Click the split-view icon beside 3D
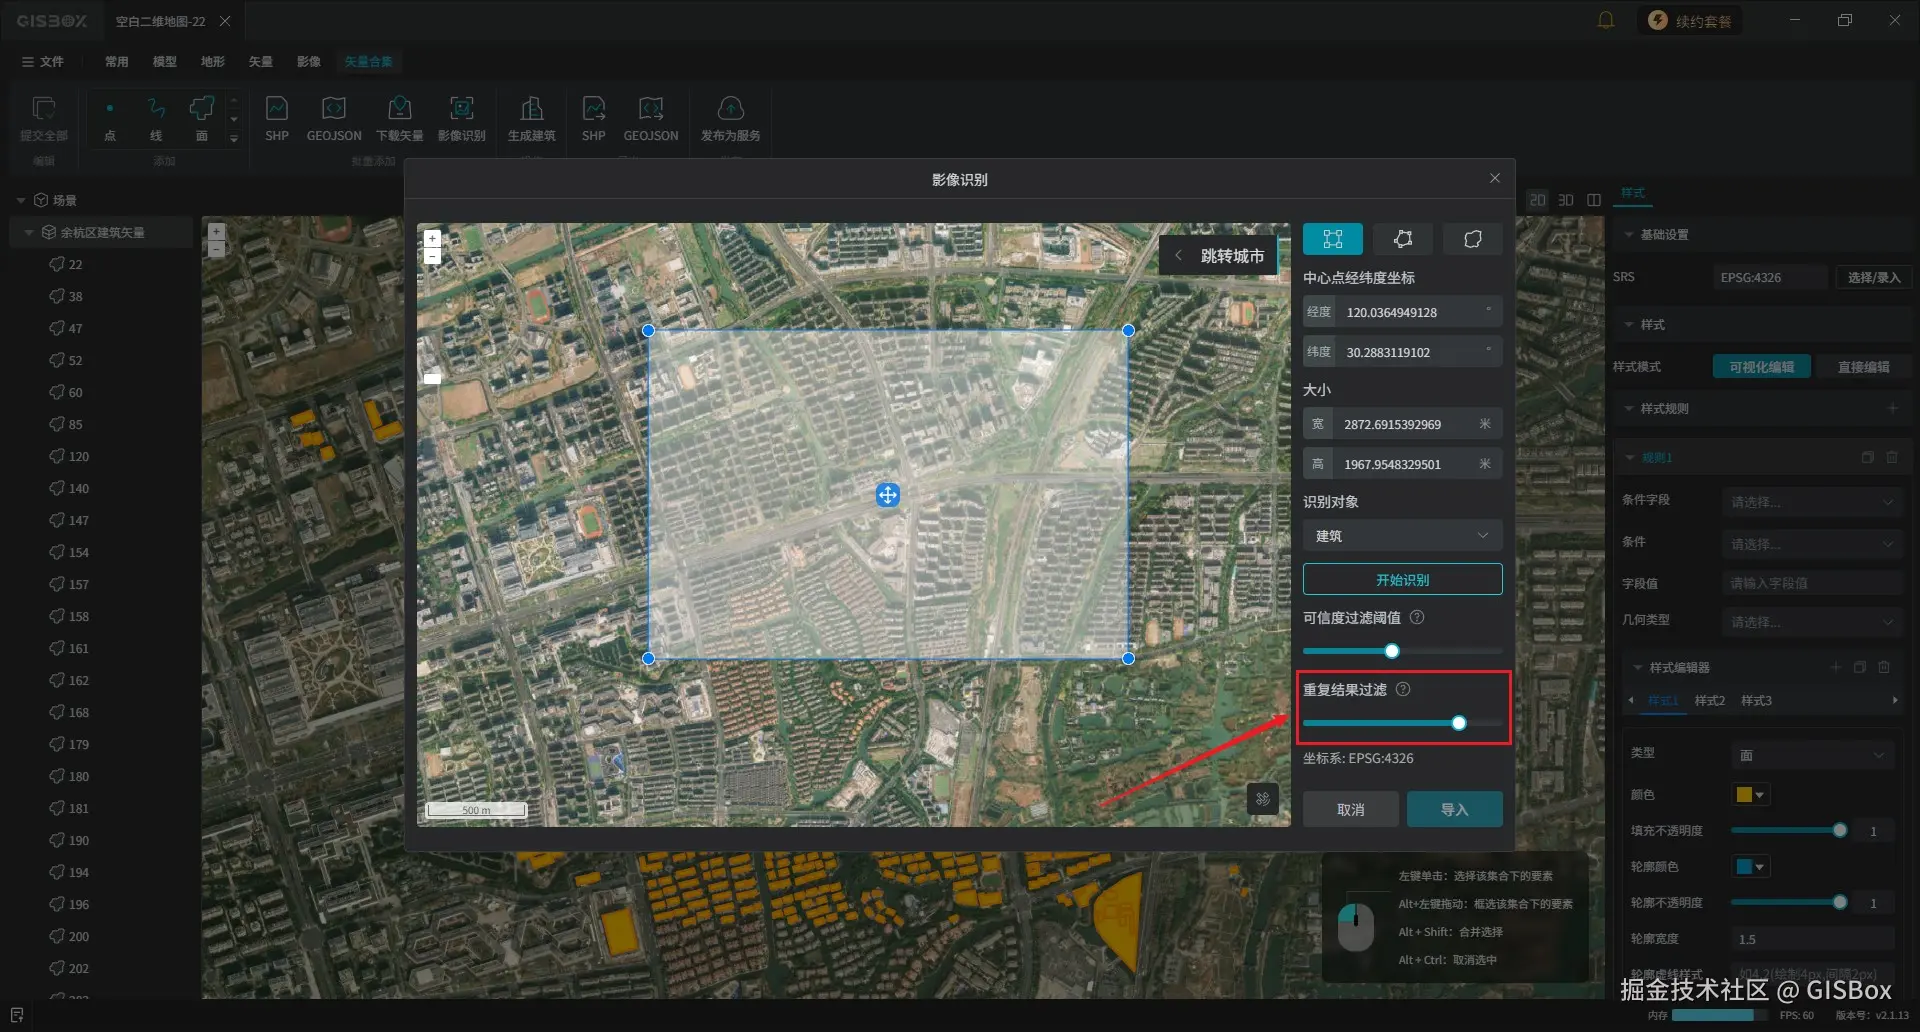This screenshot has height=1032, width=1920. point(1594,200)
